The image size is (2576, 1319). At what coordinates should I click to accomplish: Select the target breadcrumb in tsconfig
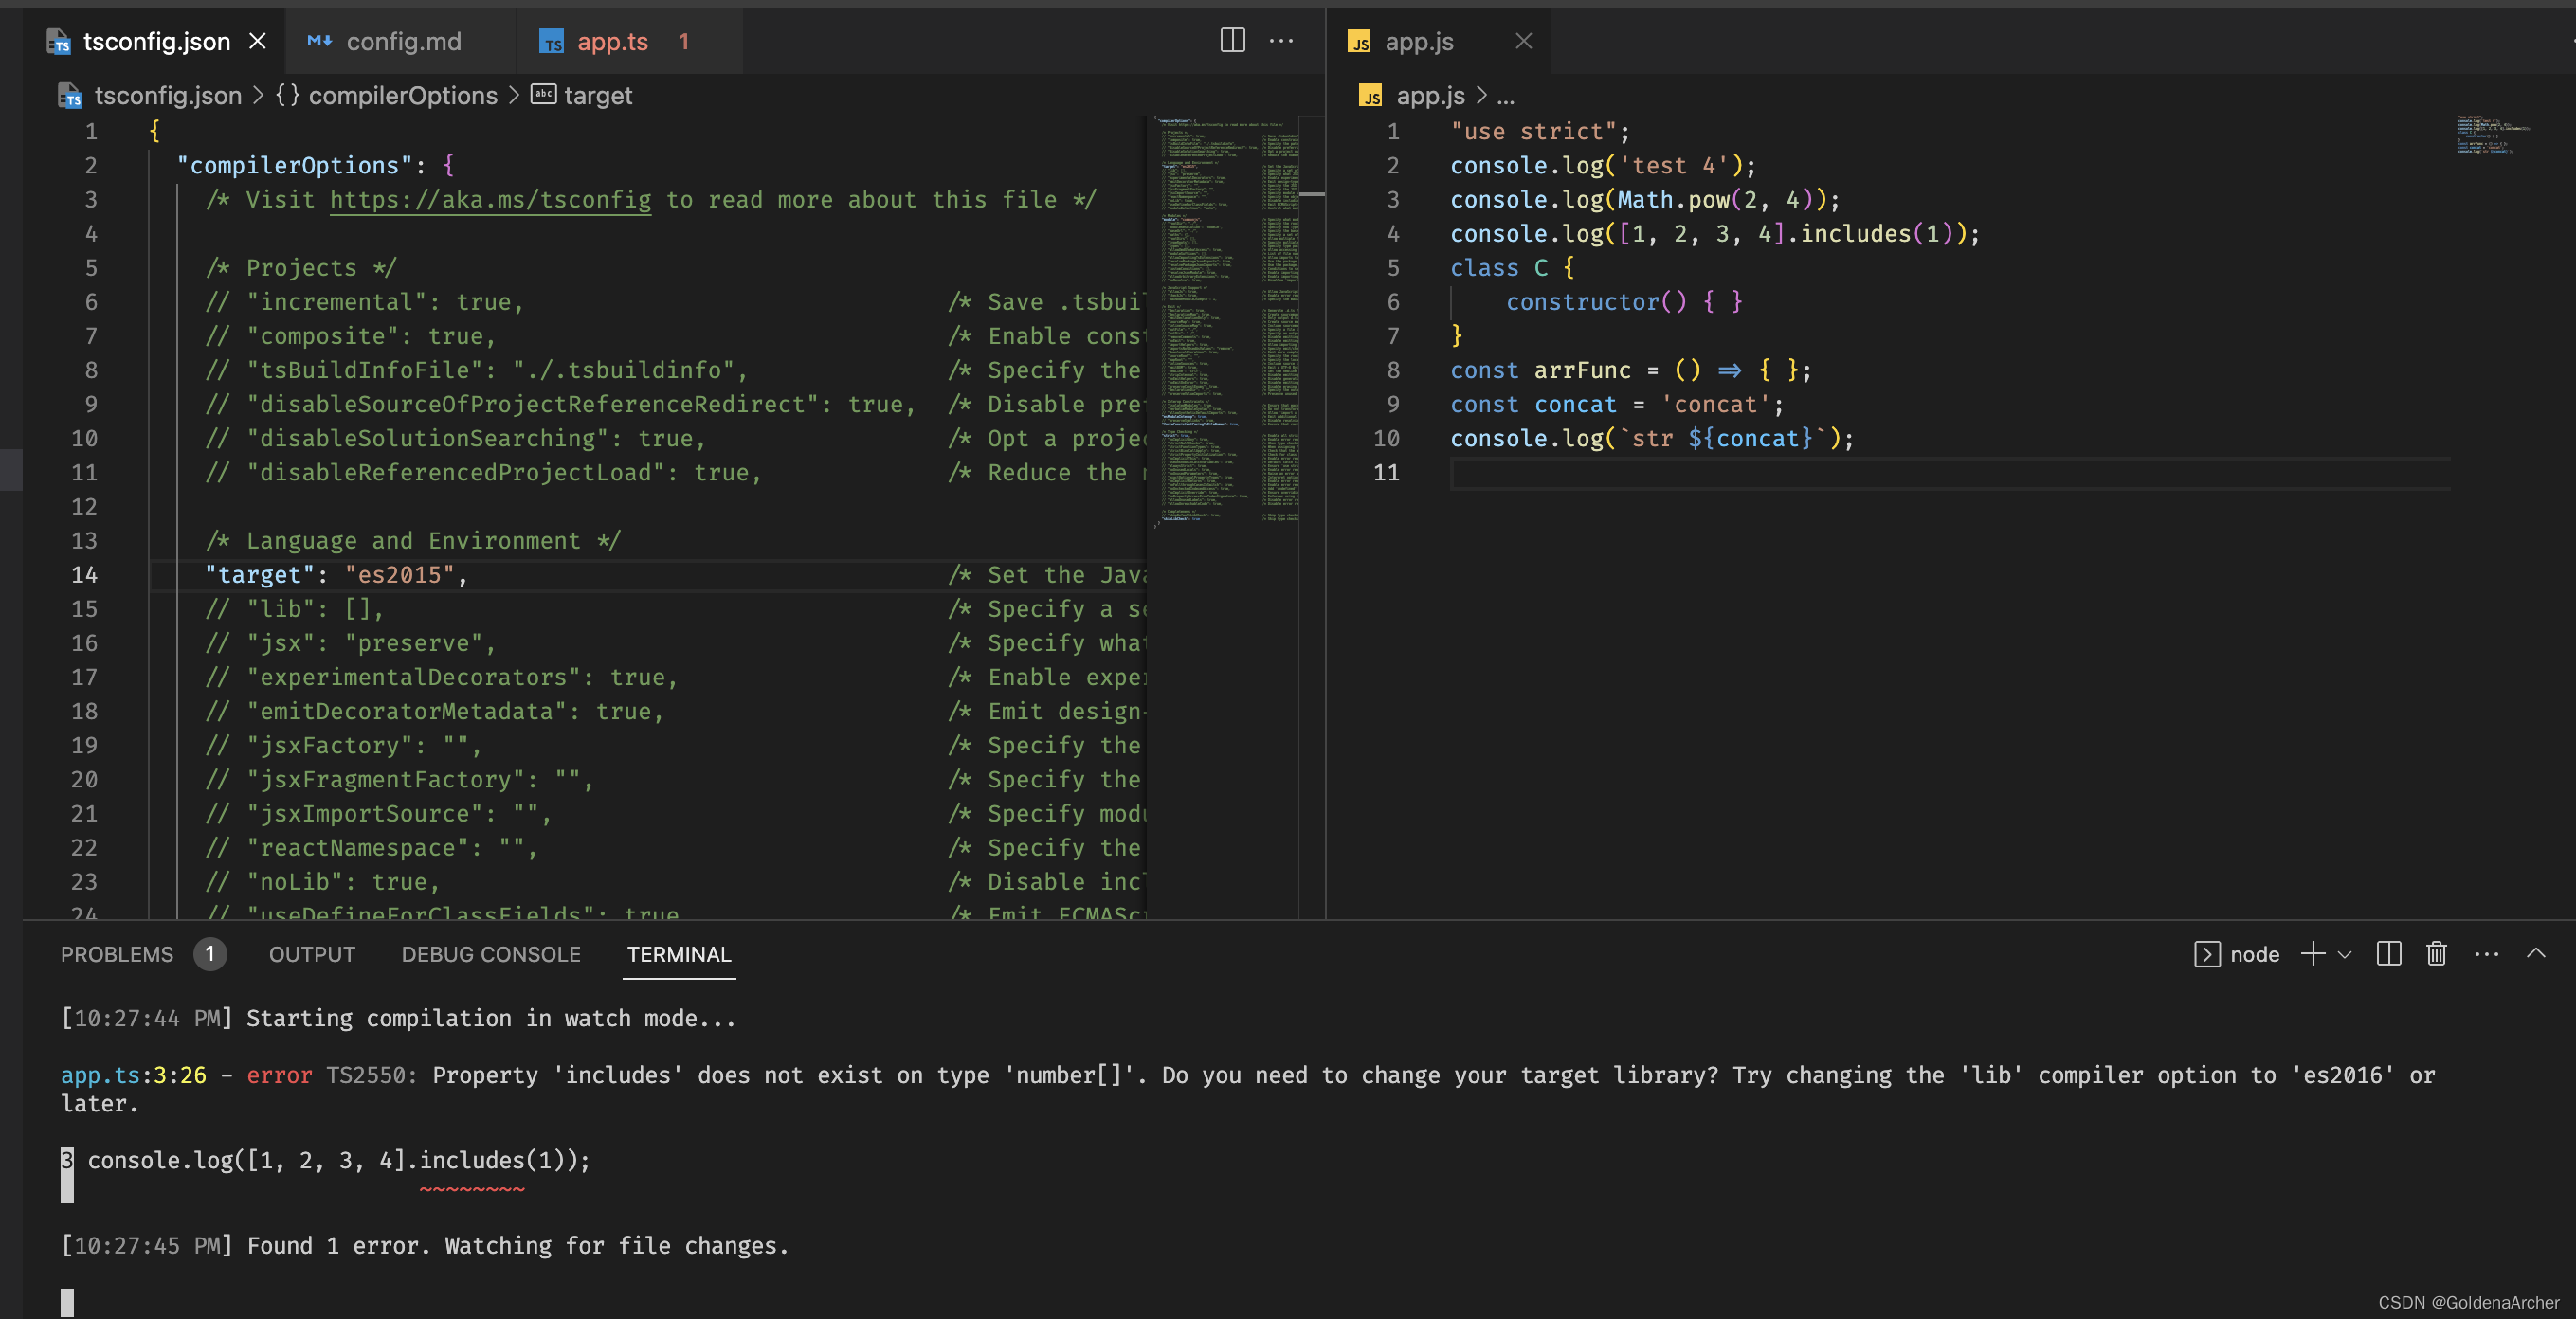pos(597,96)
